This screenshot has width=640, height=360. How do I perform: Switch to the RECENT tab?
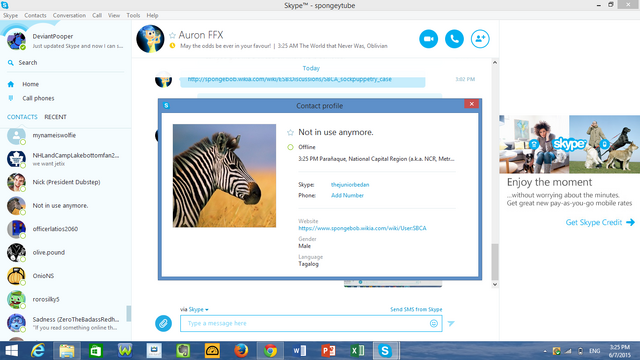56,117
